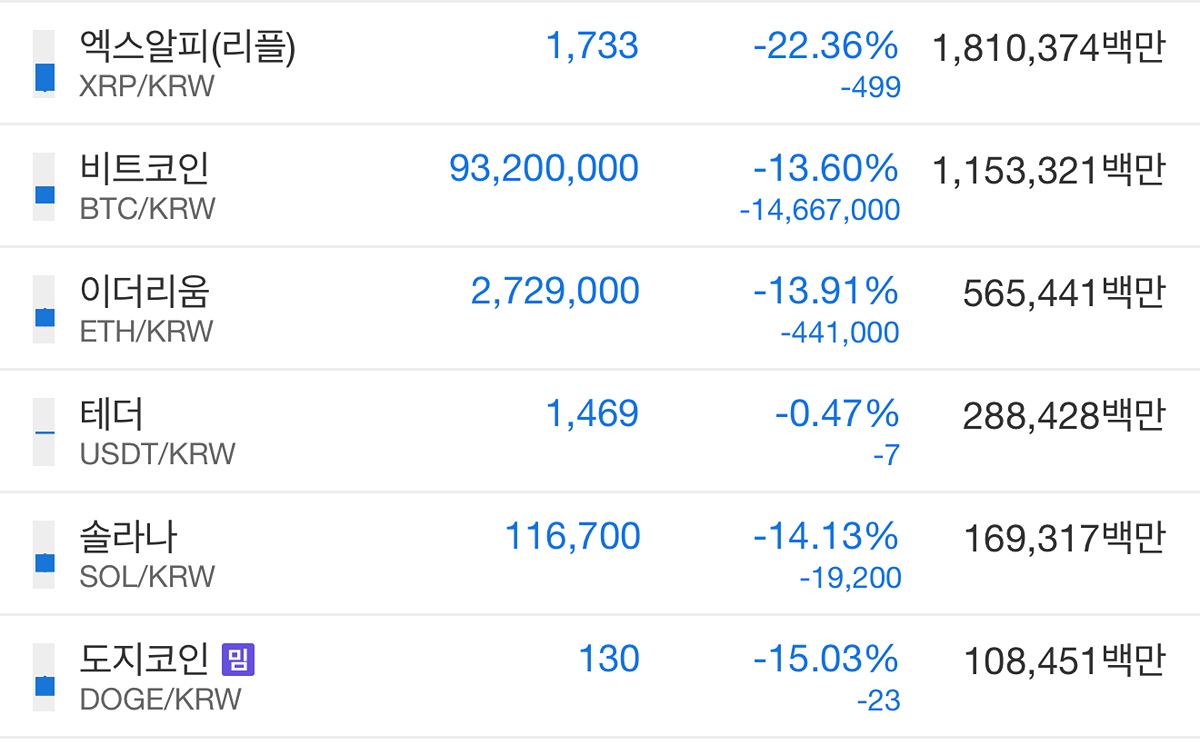This screenshot has height=745, width=1200.
Task: Tap the purple 밈 badge beside 도지코인
Action: [239, 659]
